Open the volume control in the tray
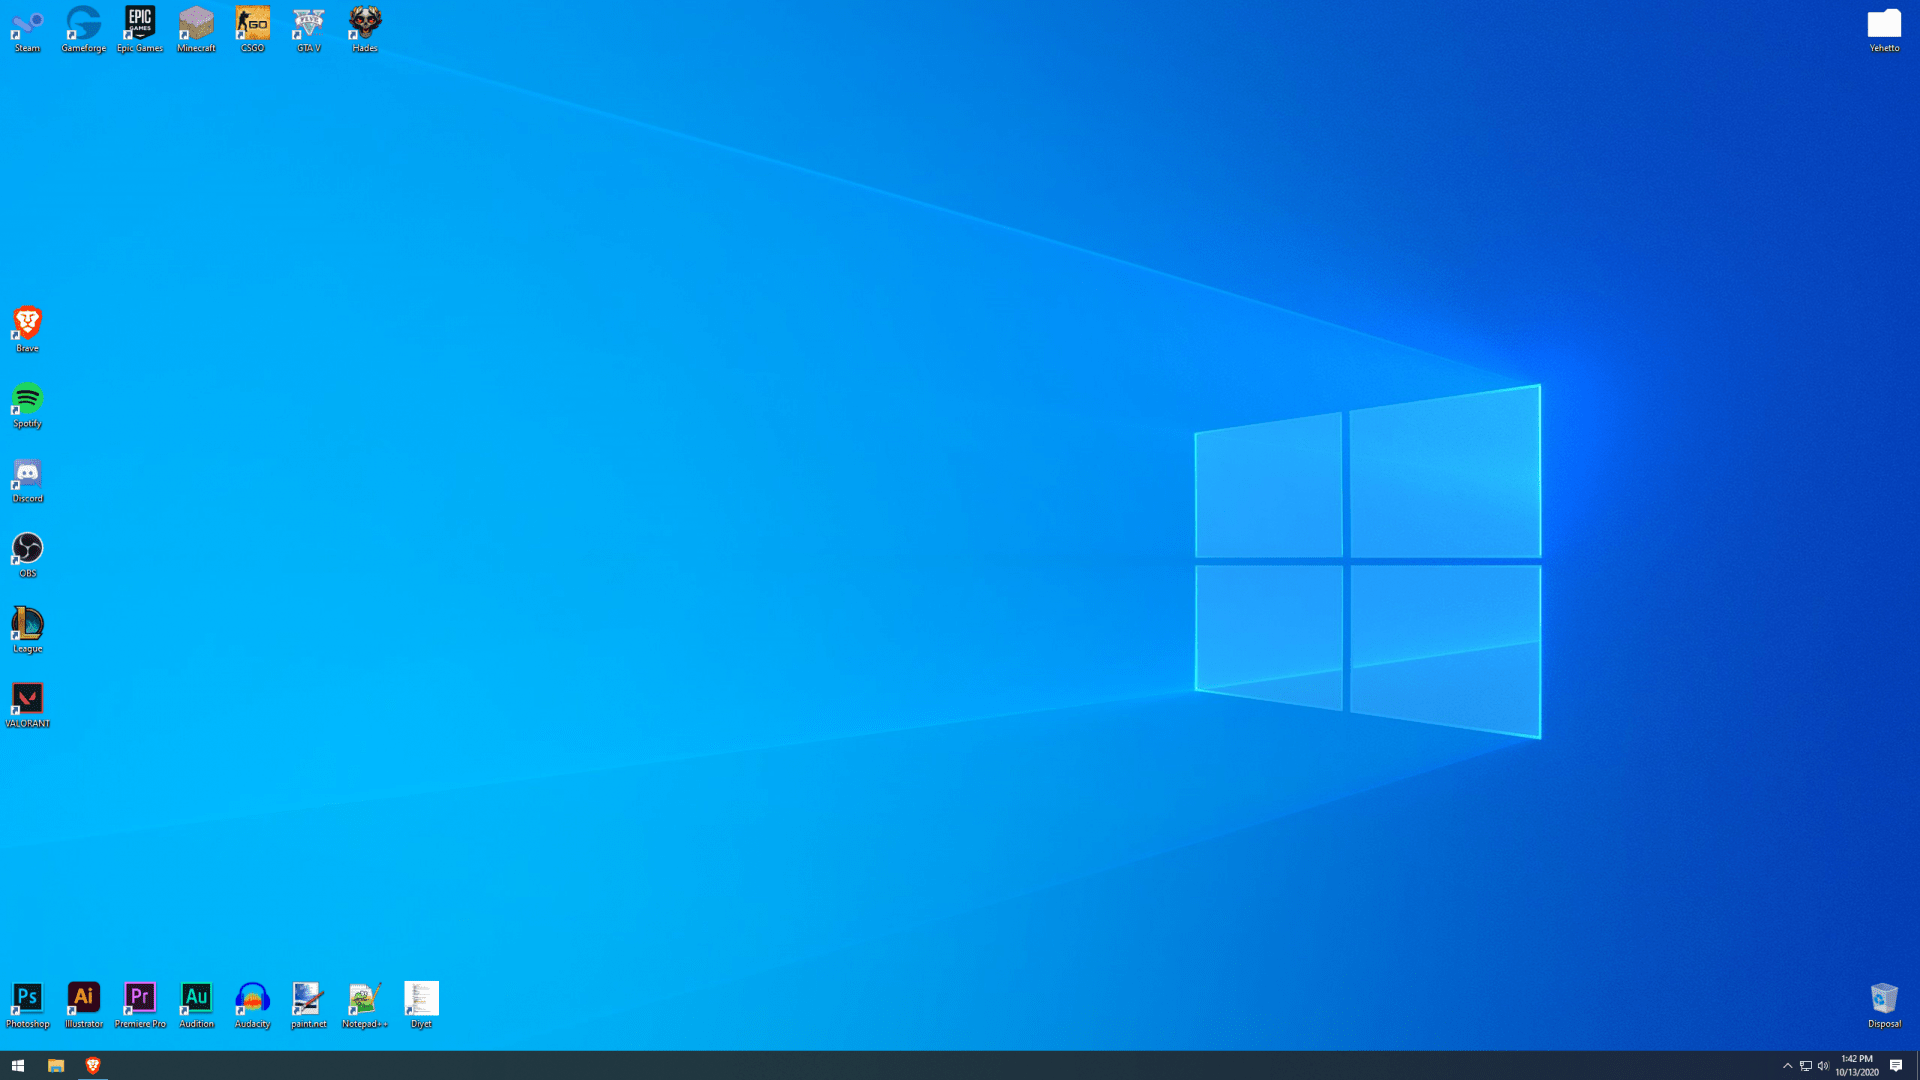The height and width of the screenshot is (1080, 1920). pos(1823,1066)
